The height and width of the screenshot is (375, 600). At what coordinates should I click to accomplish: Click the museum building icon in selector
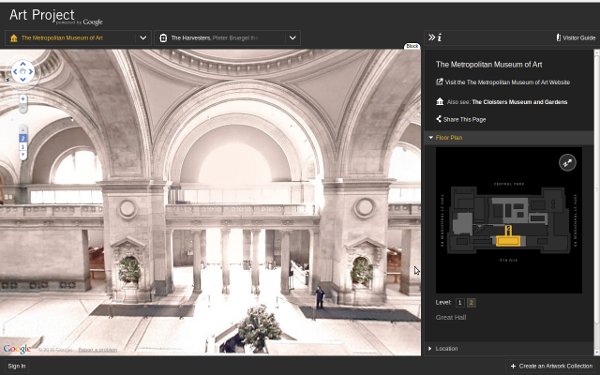(14, 38)
